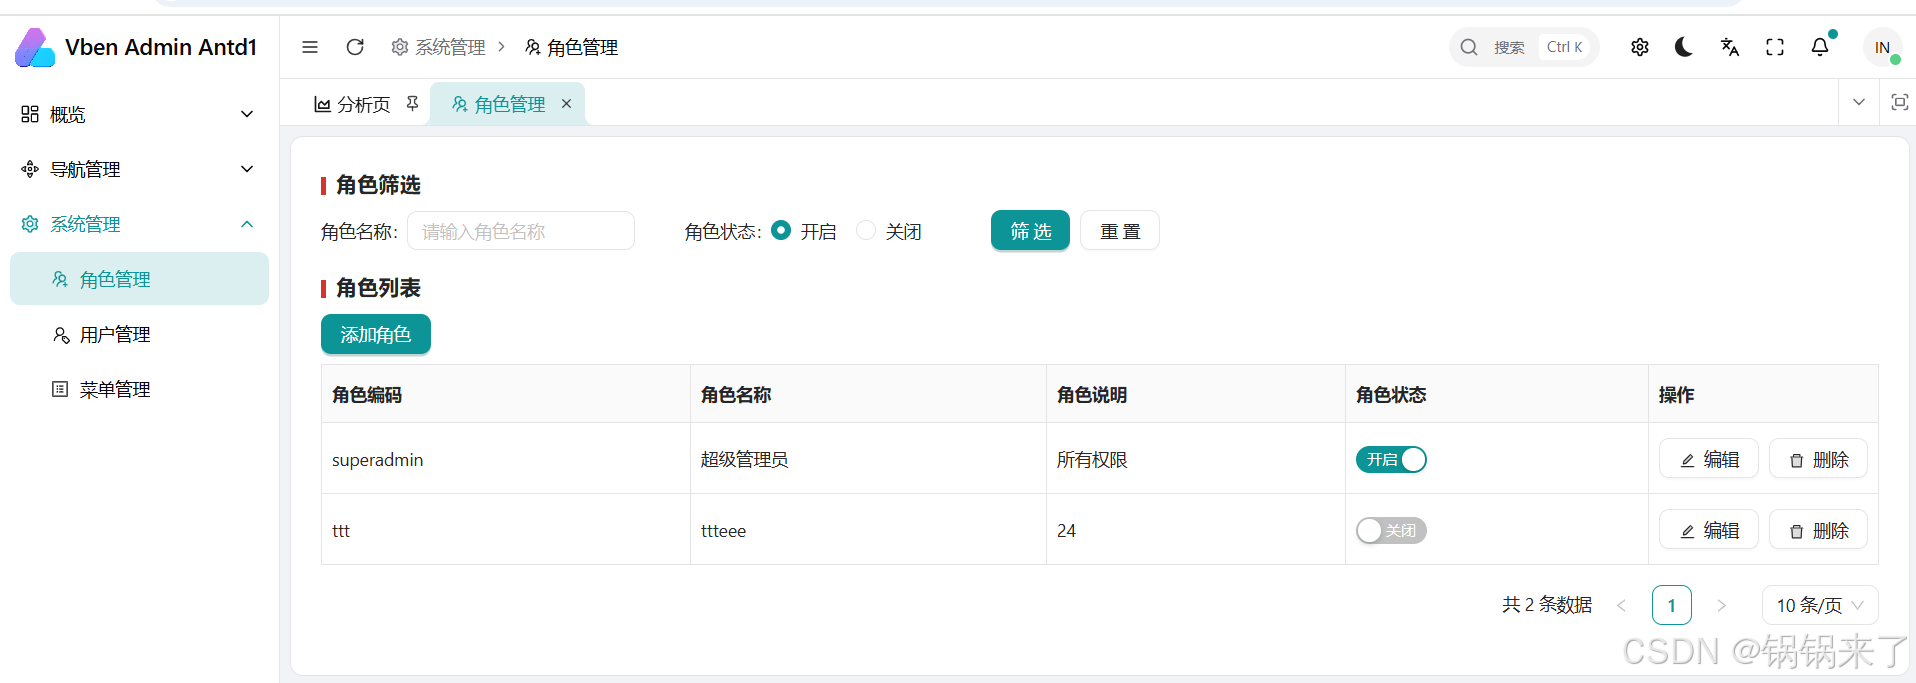The width and height of the screenshot is (1916, 683).
Task: Open 菜单管理 in the sidebar
Action: 139,389
